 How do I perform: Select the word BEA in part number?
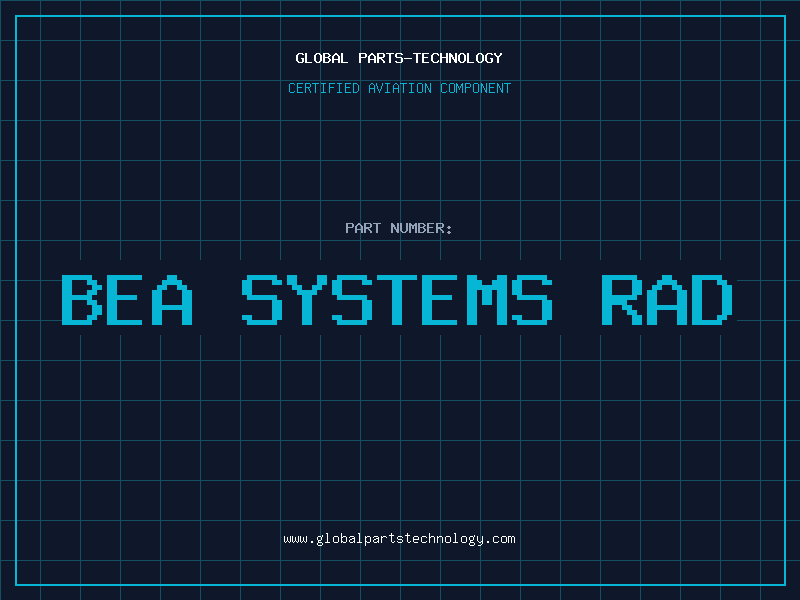(126, 299)
